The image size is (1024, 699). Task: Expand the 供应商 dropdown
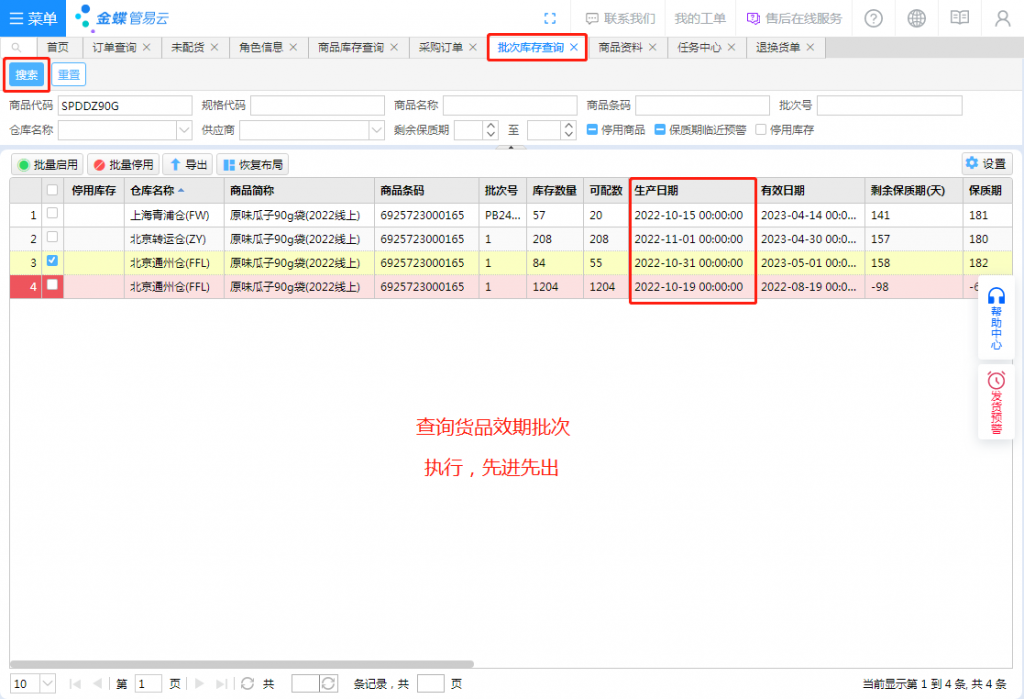(376, 130)
